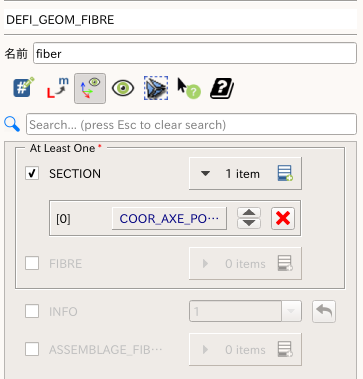Viewport: 363px width, 379px height.
Task: Enable the INFO checkbox
Action: pos(32,311)
